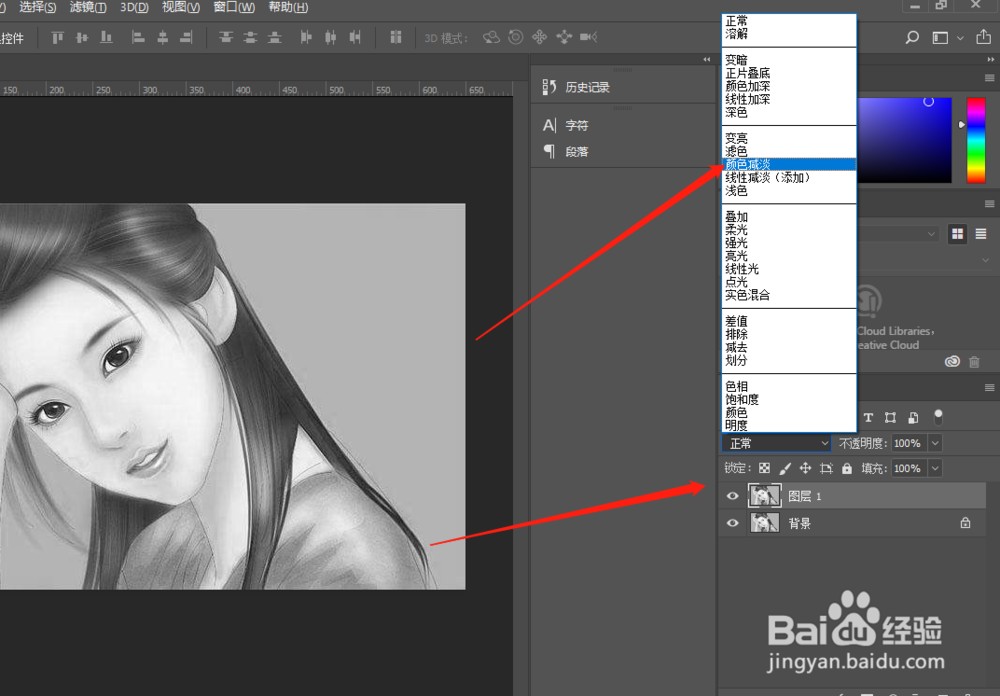Open the 视图(V) menu
Screen dimensions: 1000x696
[180, 7]
